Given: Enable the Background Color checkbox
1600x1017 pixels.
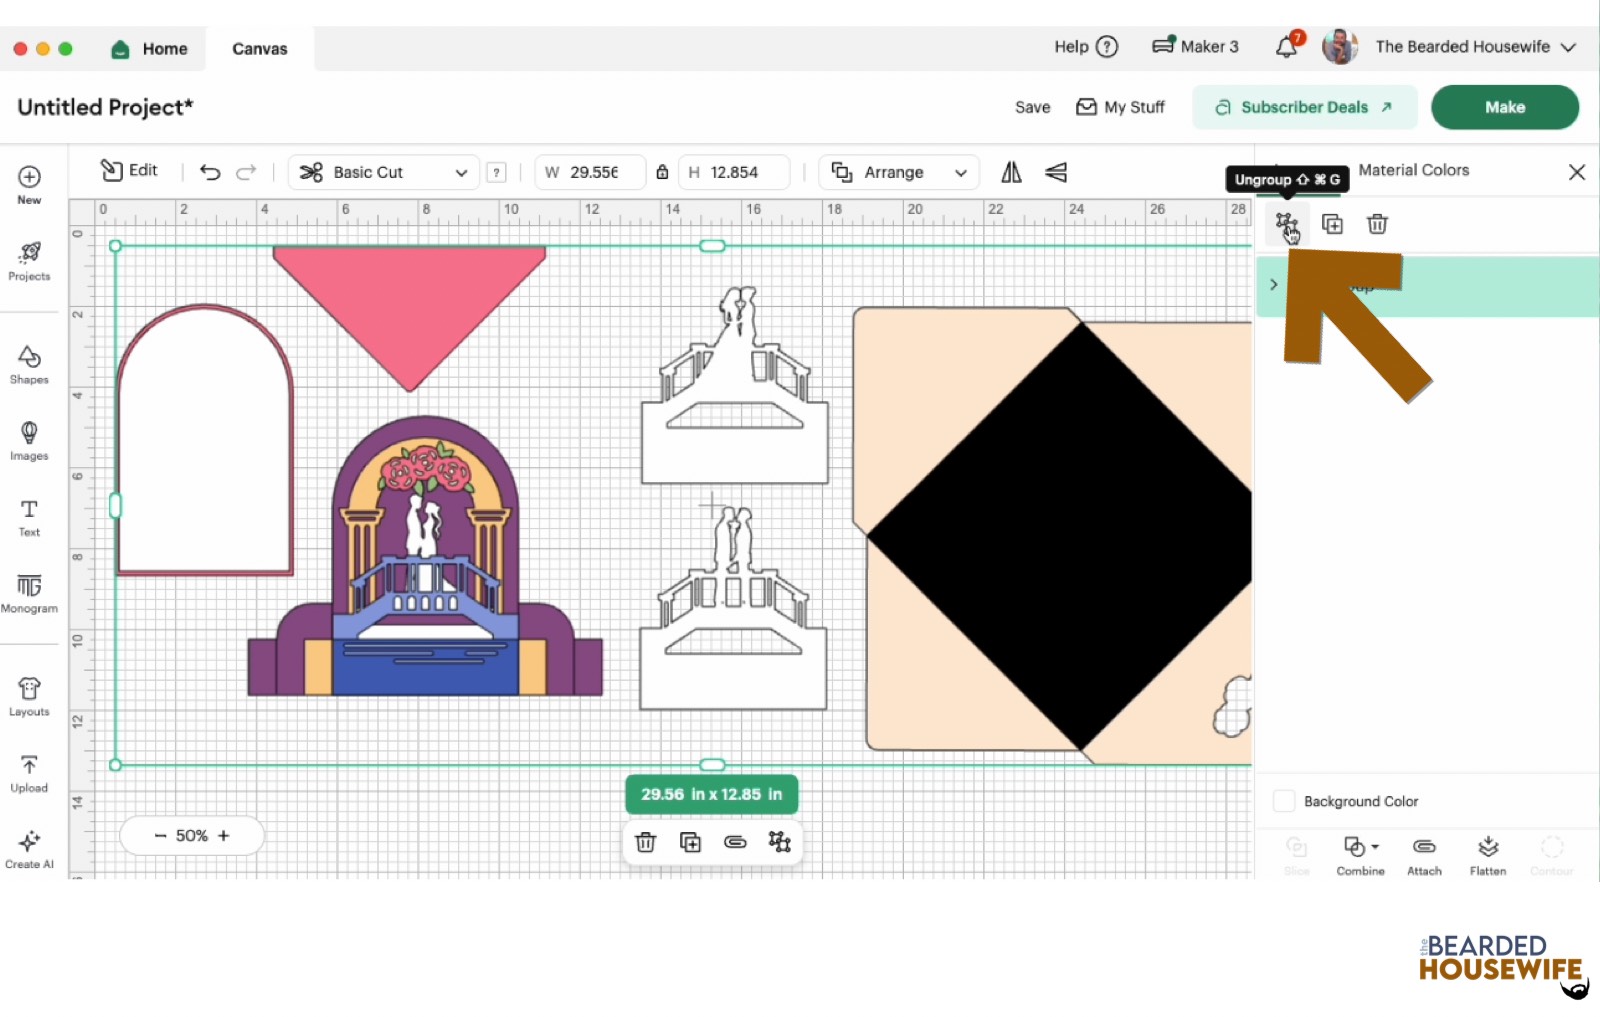Looking at the screenshot, I should (1283, 801).
